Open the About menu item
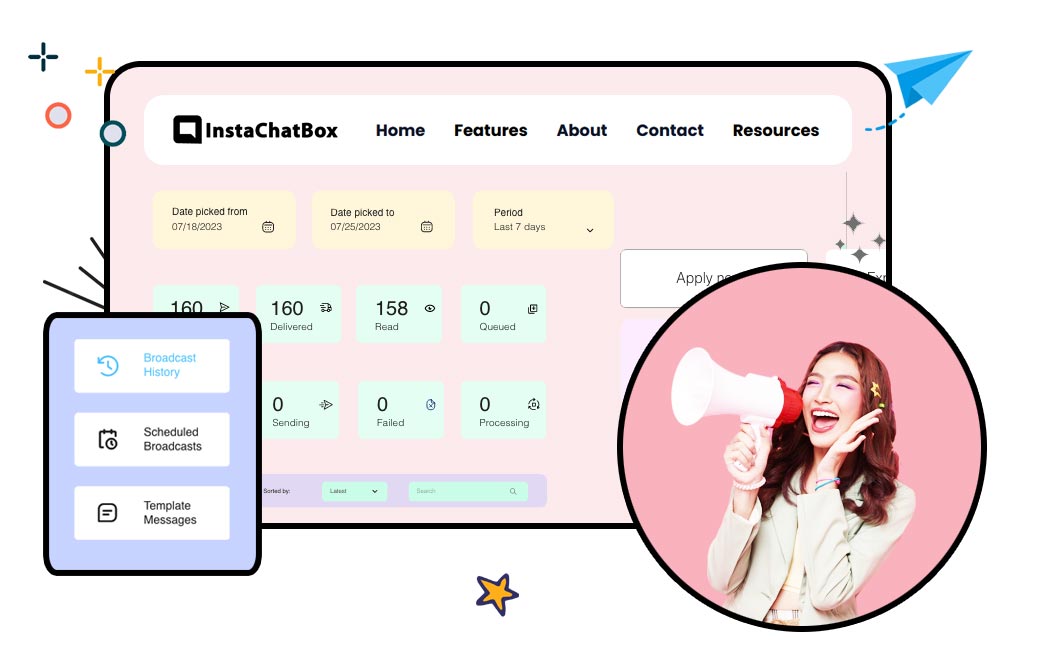Viewport: 1042px width, 660px height. pyautogui.click(x=581, y=130)
